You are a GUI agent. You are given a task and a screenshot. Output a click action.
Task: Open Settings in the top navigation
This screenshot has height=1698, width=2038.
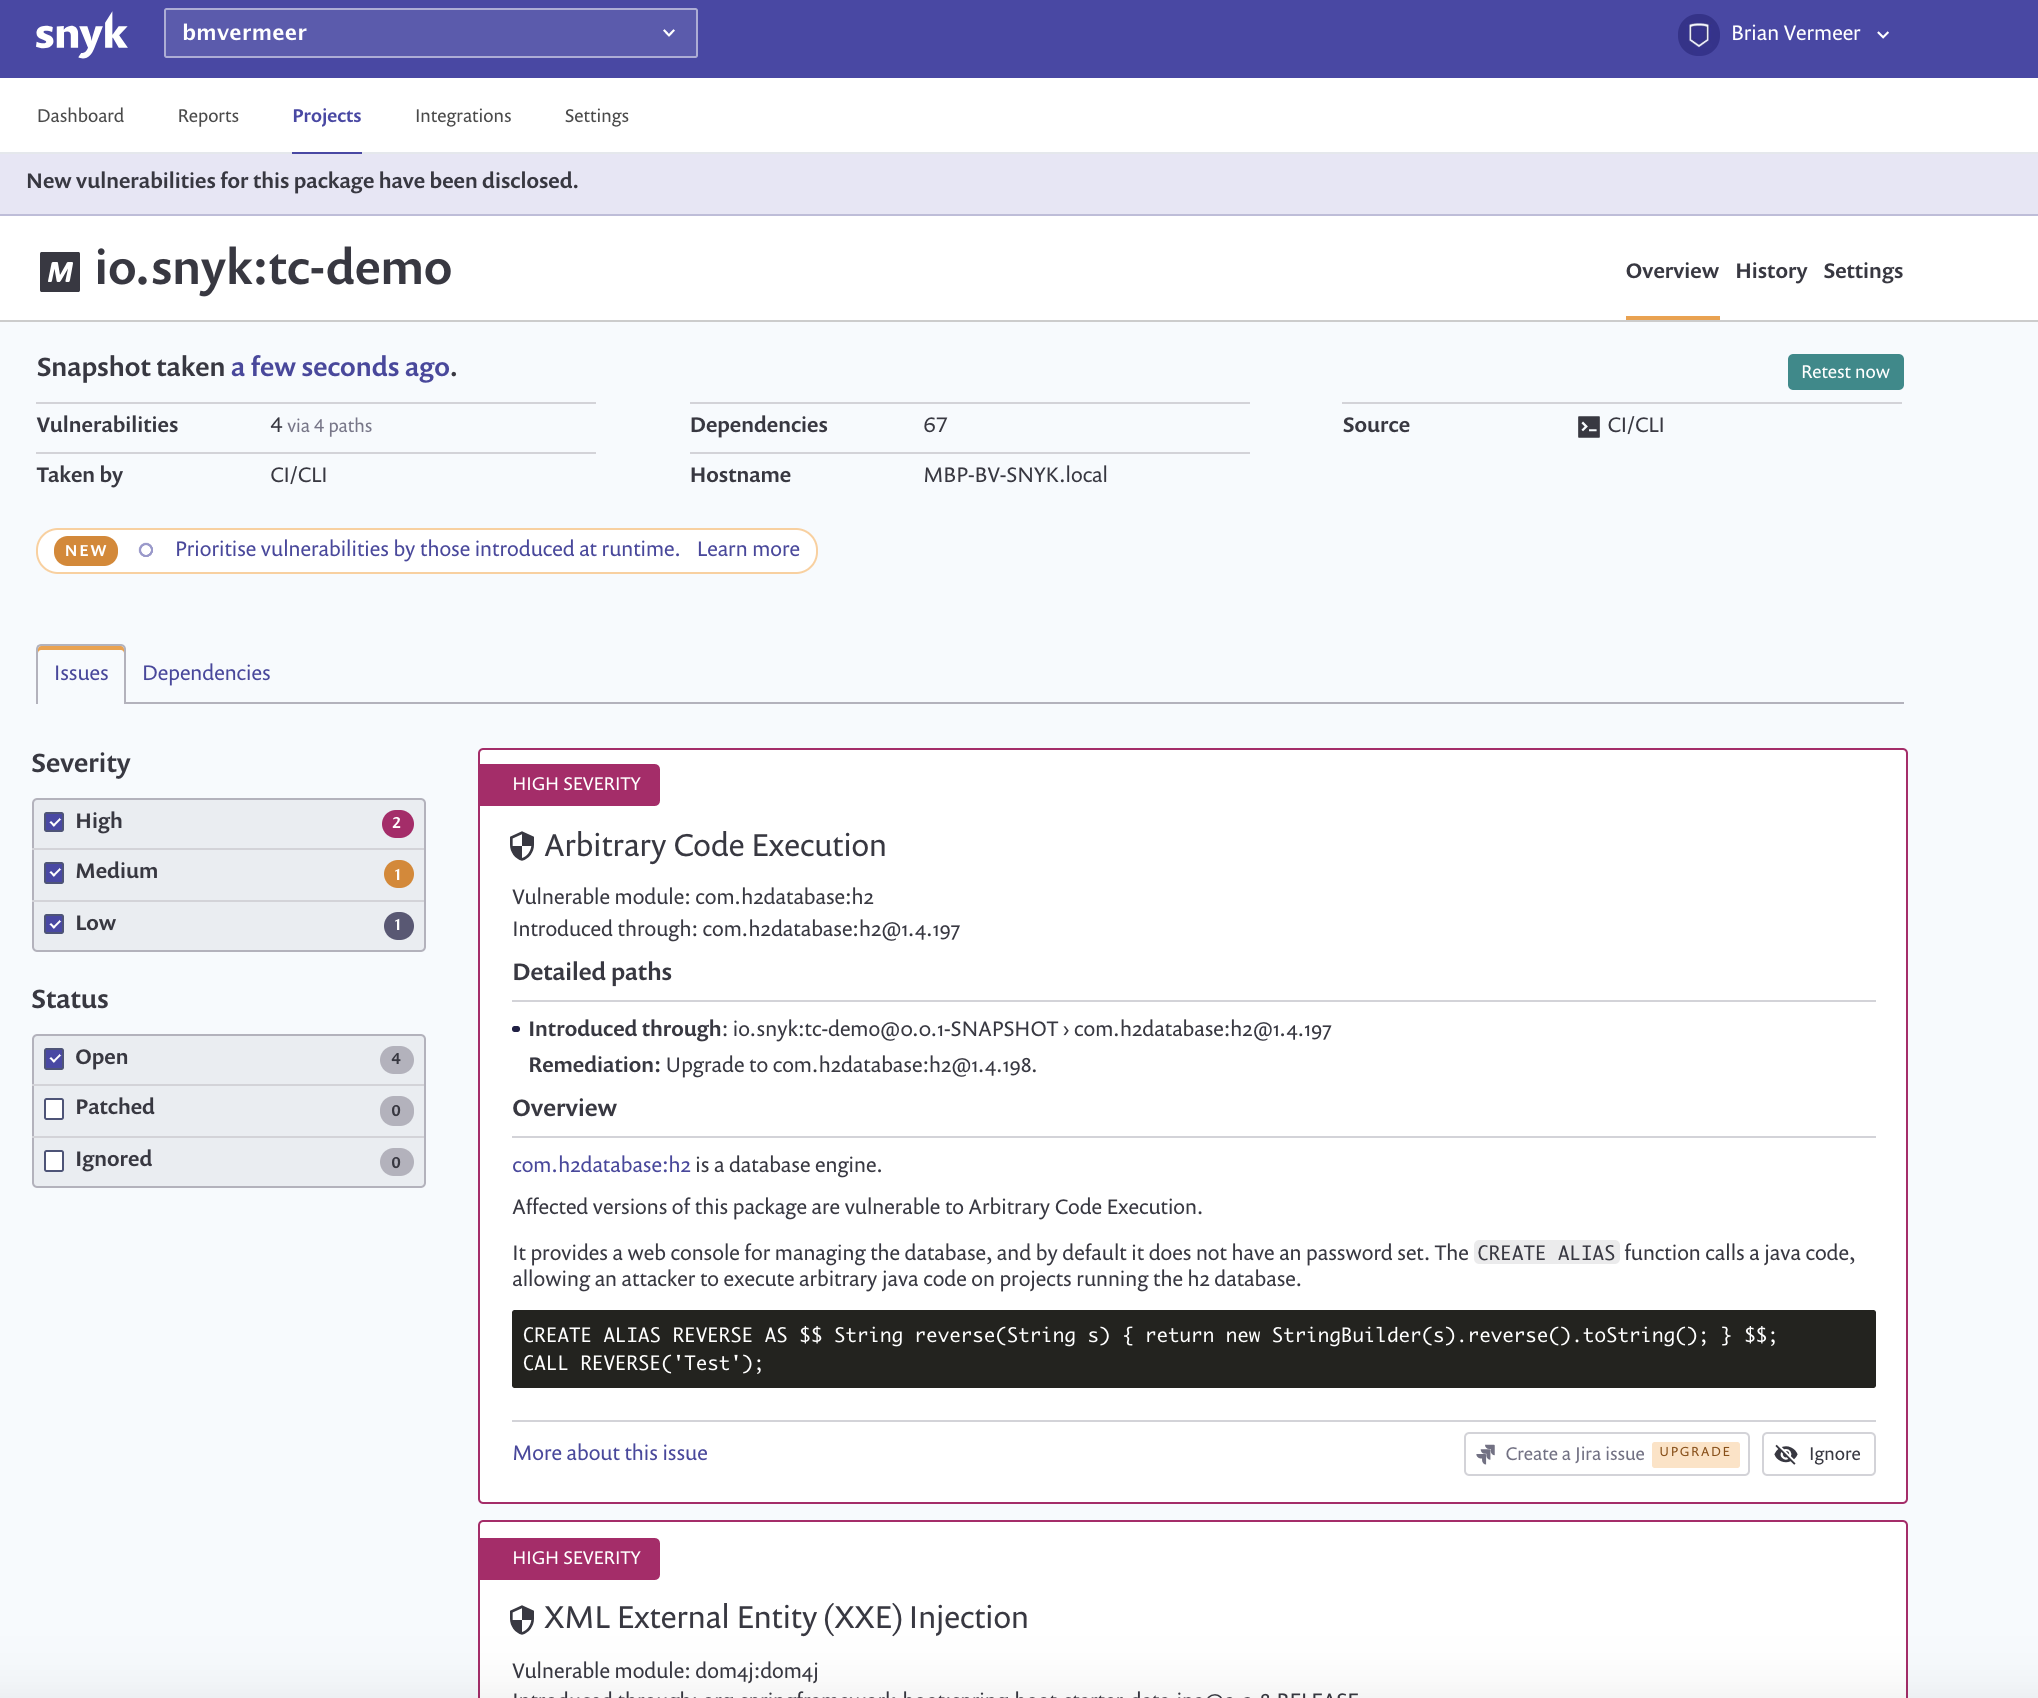tap(596, 116)
